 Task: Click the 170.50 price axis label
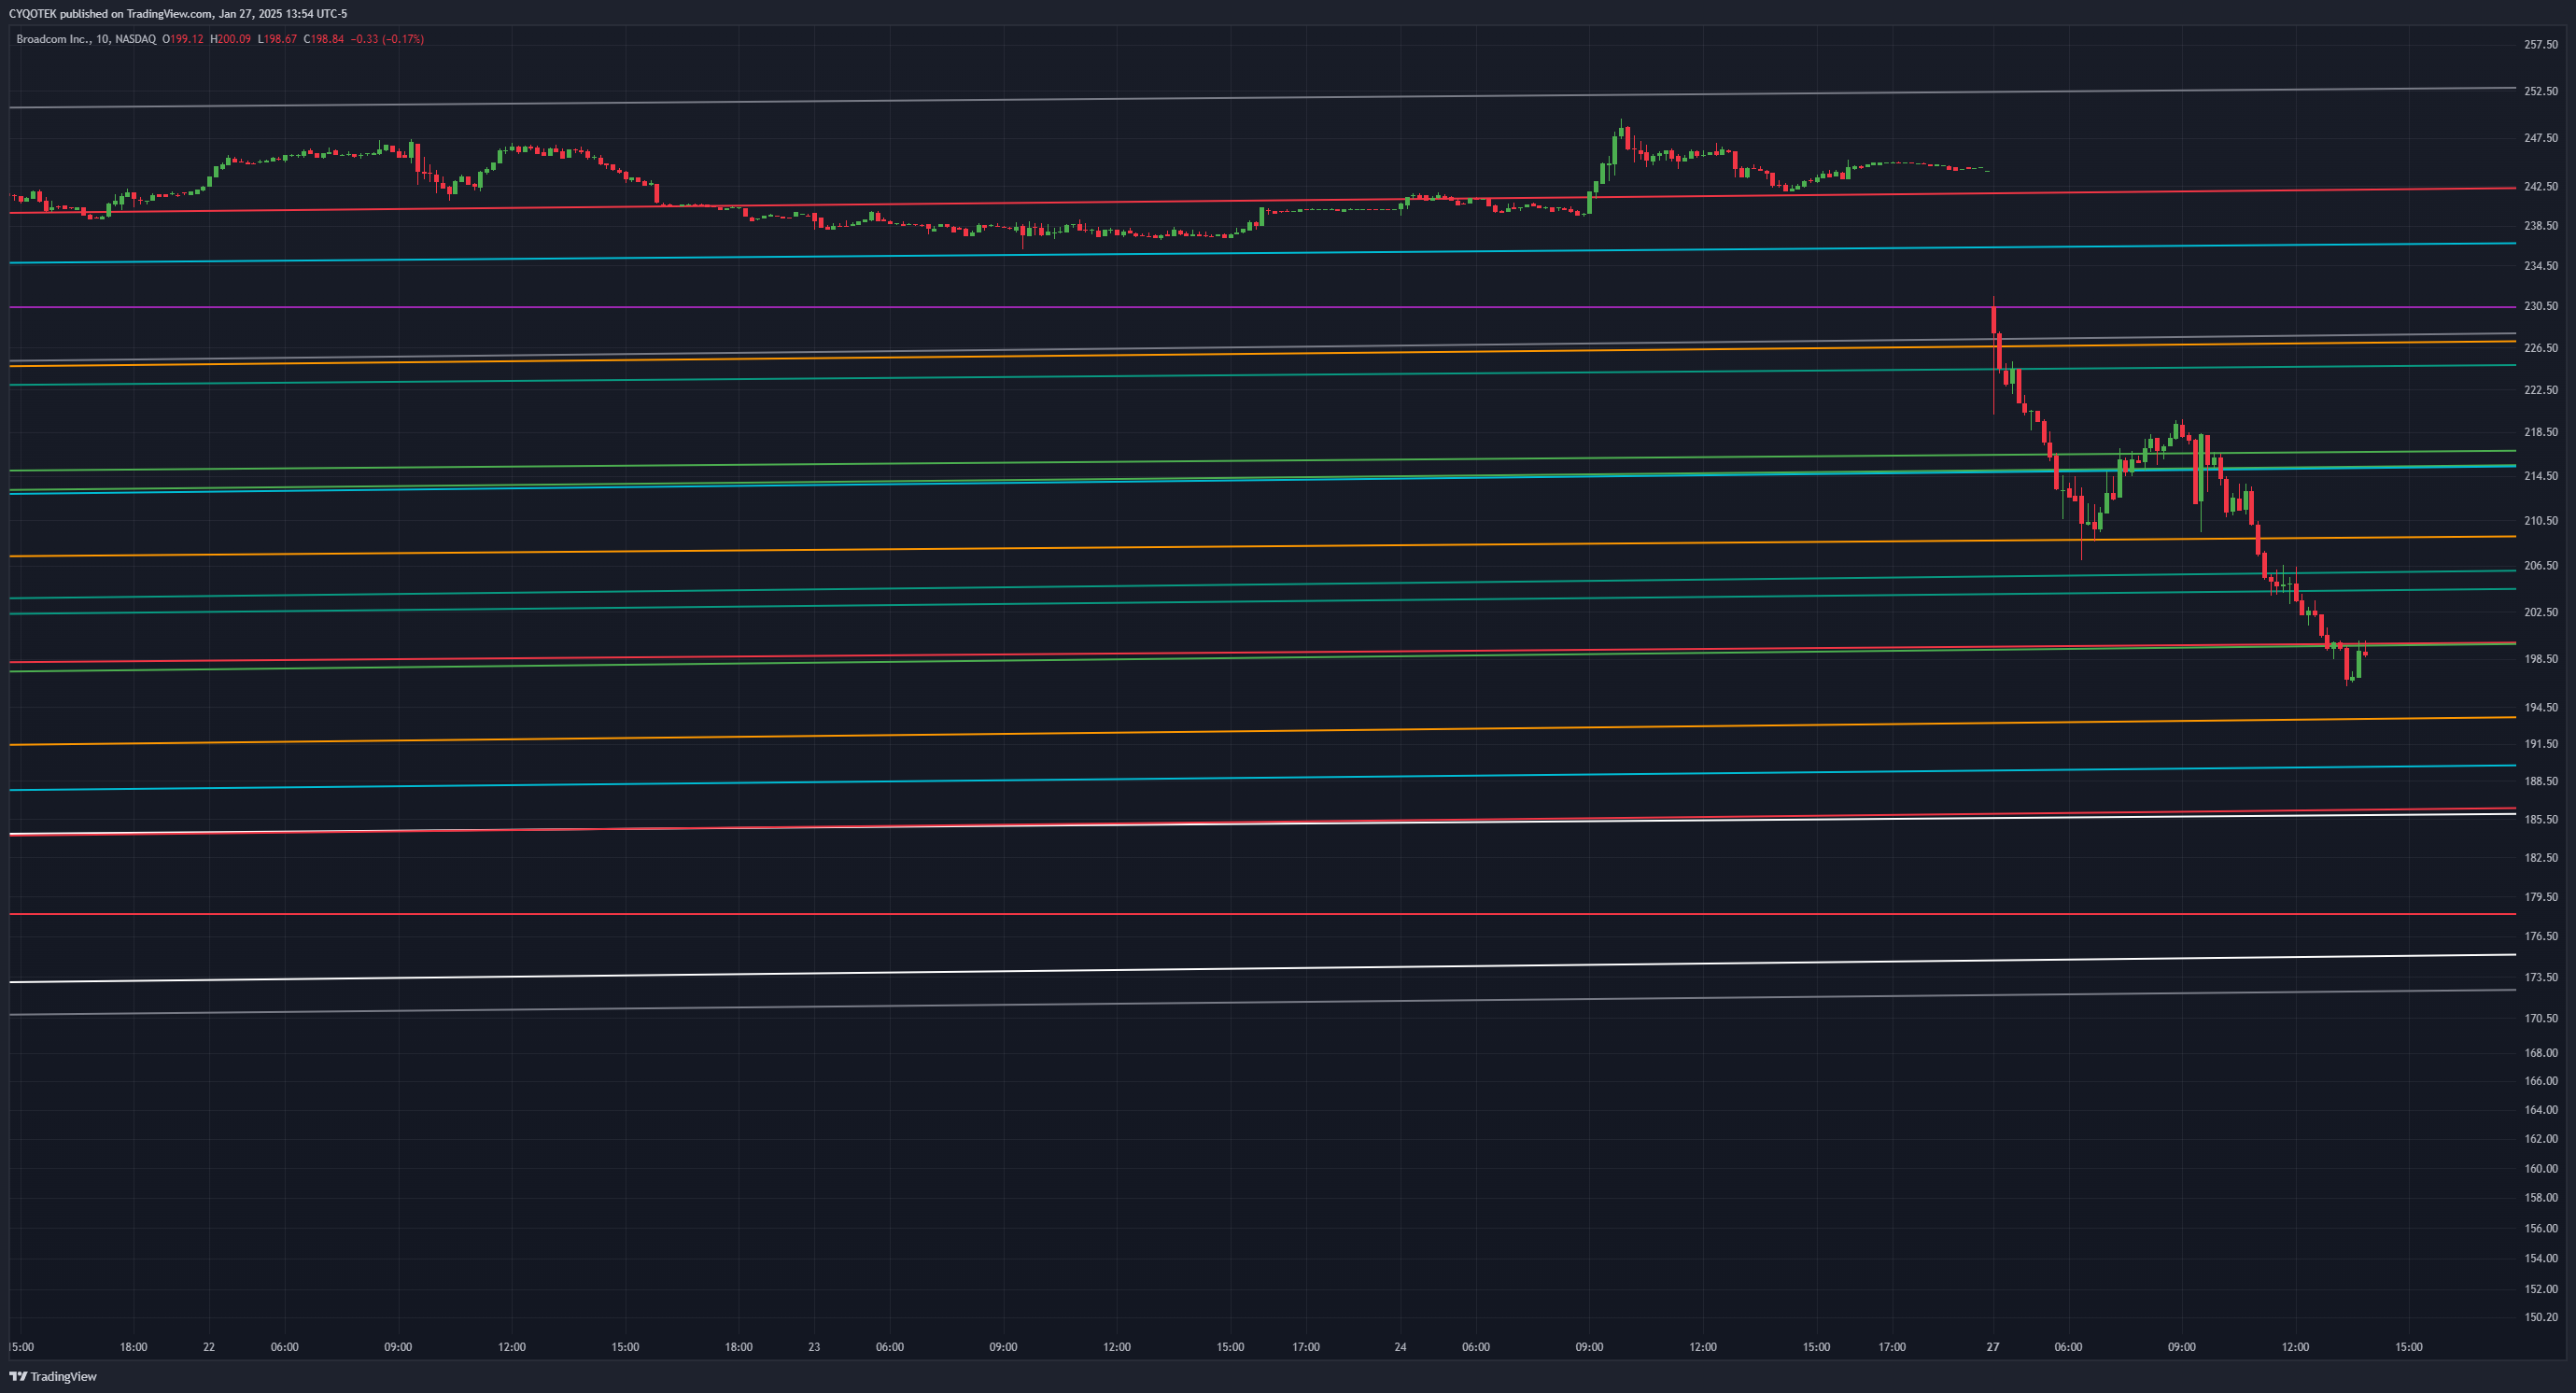[2541, 1019]
